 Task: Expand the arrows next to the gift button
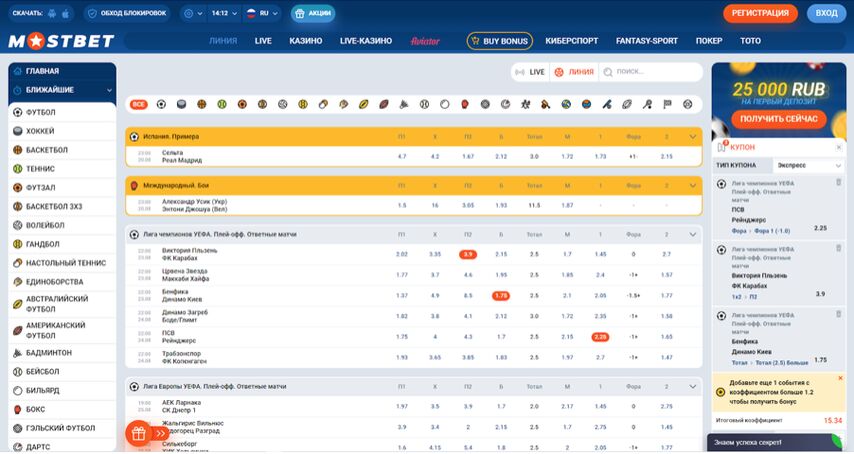pos(160,433)
